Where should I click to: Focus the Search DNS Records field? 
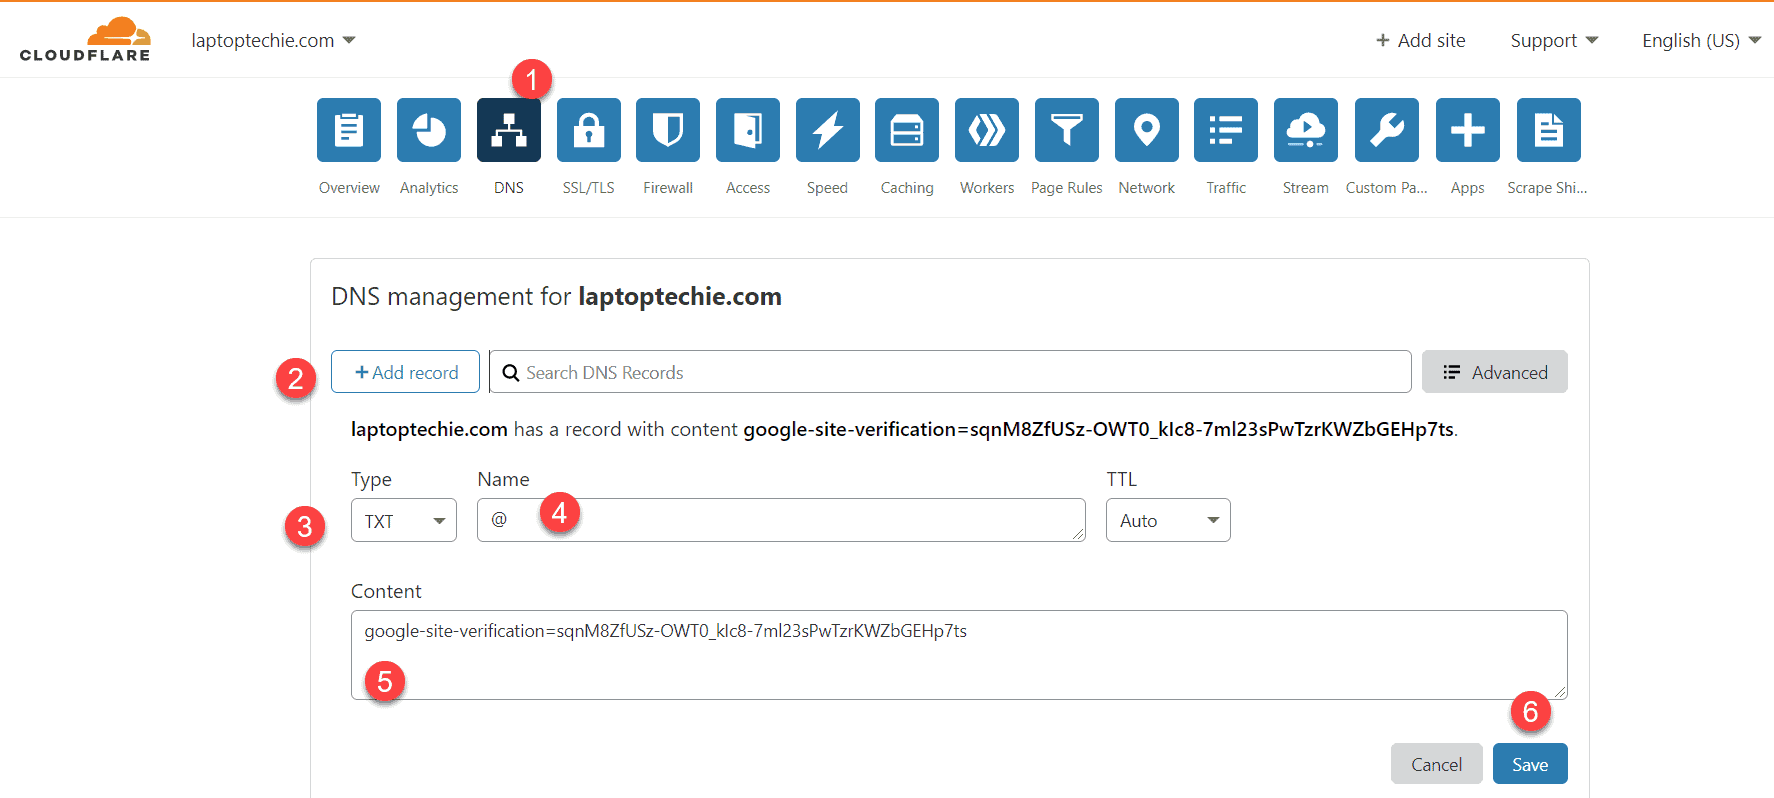(950, 372)
